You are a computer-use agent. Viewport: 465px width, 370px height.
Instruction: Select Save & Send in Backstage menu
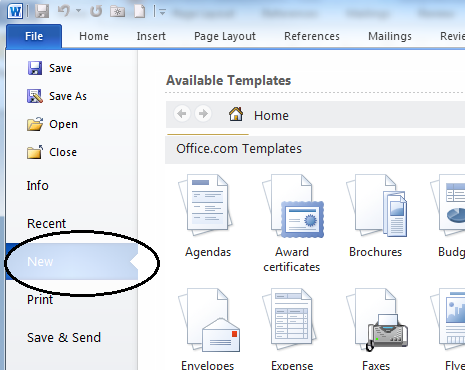[x=64, y=338]
